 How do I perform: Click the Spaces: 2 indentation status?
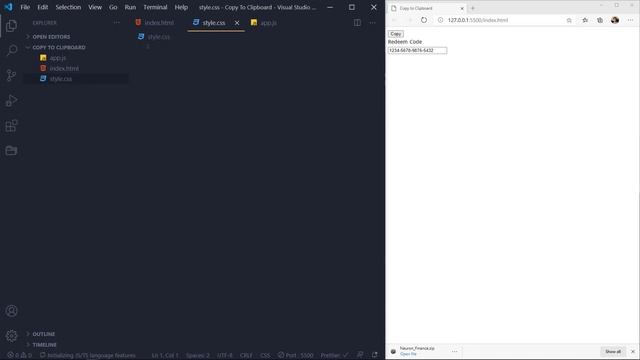(198, 355)
